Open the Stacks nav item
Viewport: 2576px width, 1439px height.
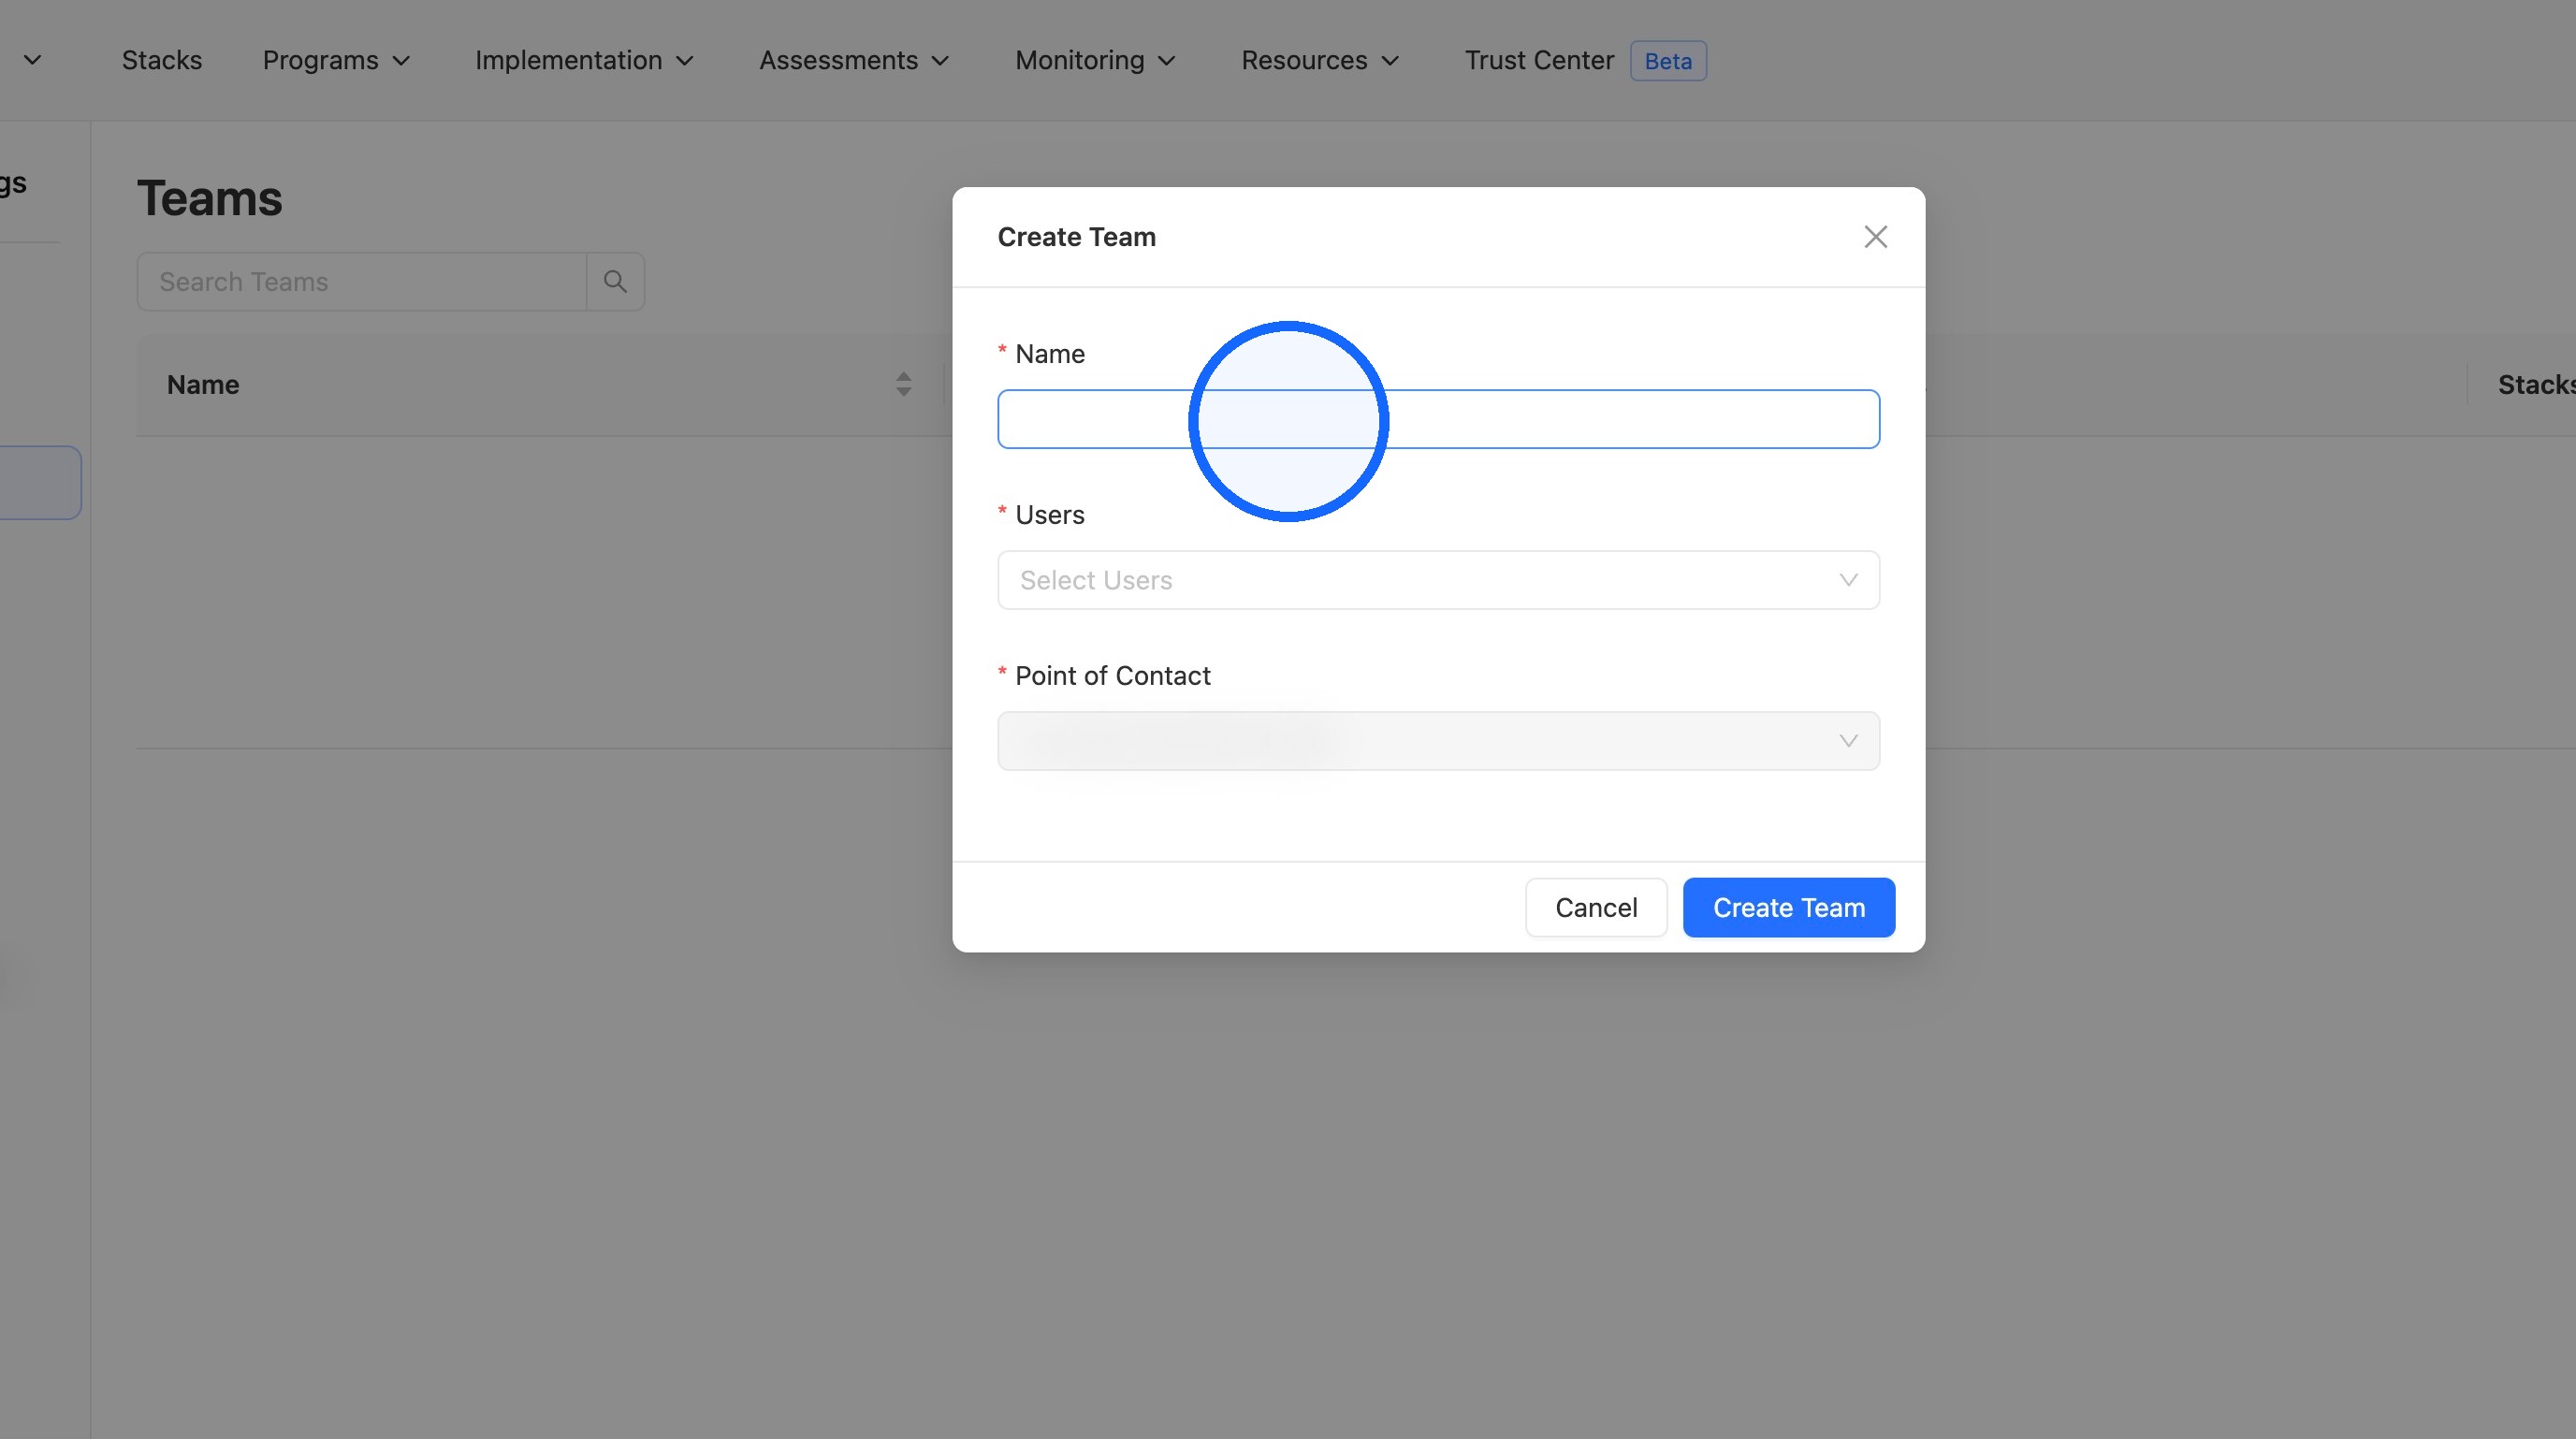click(x=162, y=61)
